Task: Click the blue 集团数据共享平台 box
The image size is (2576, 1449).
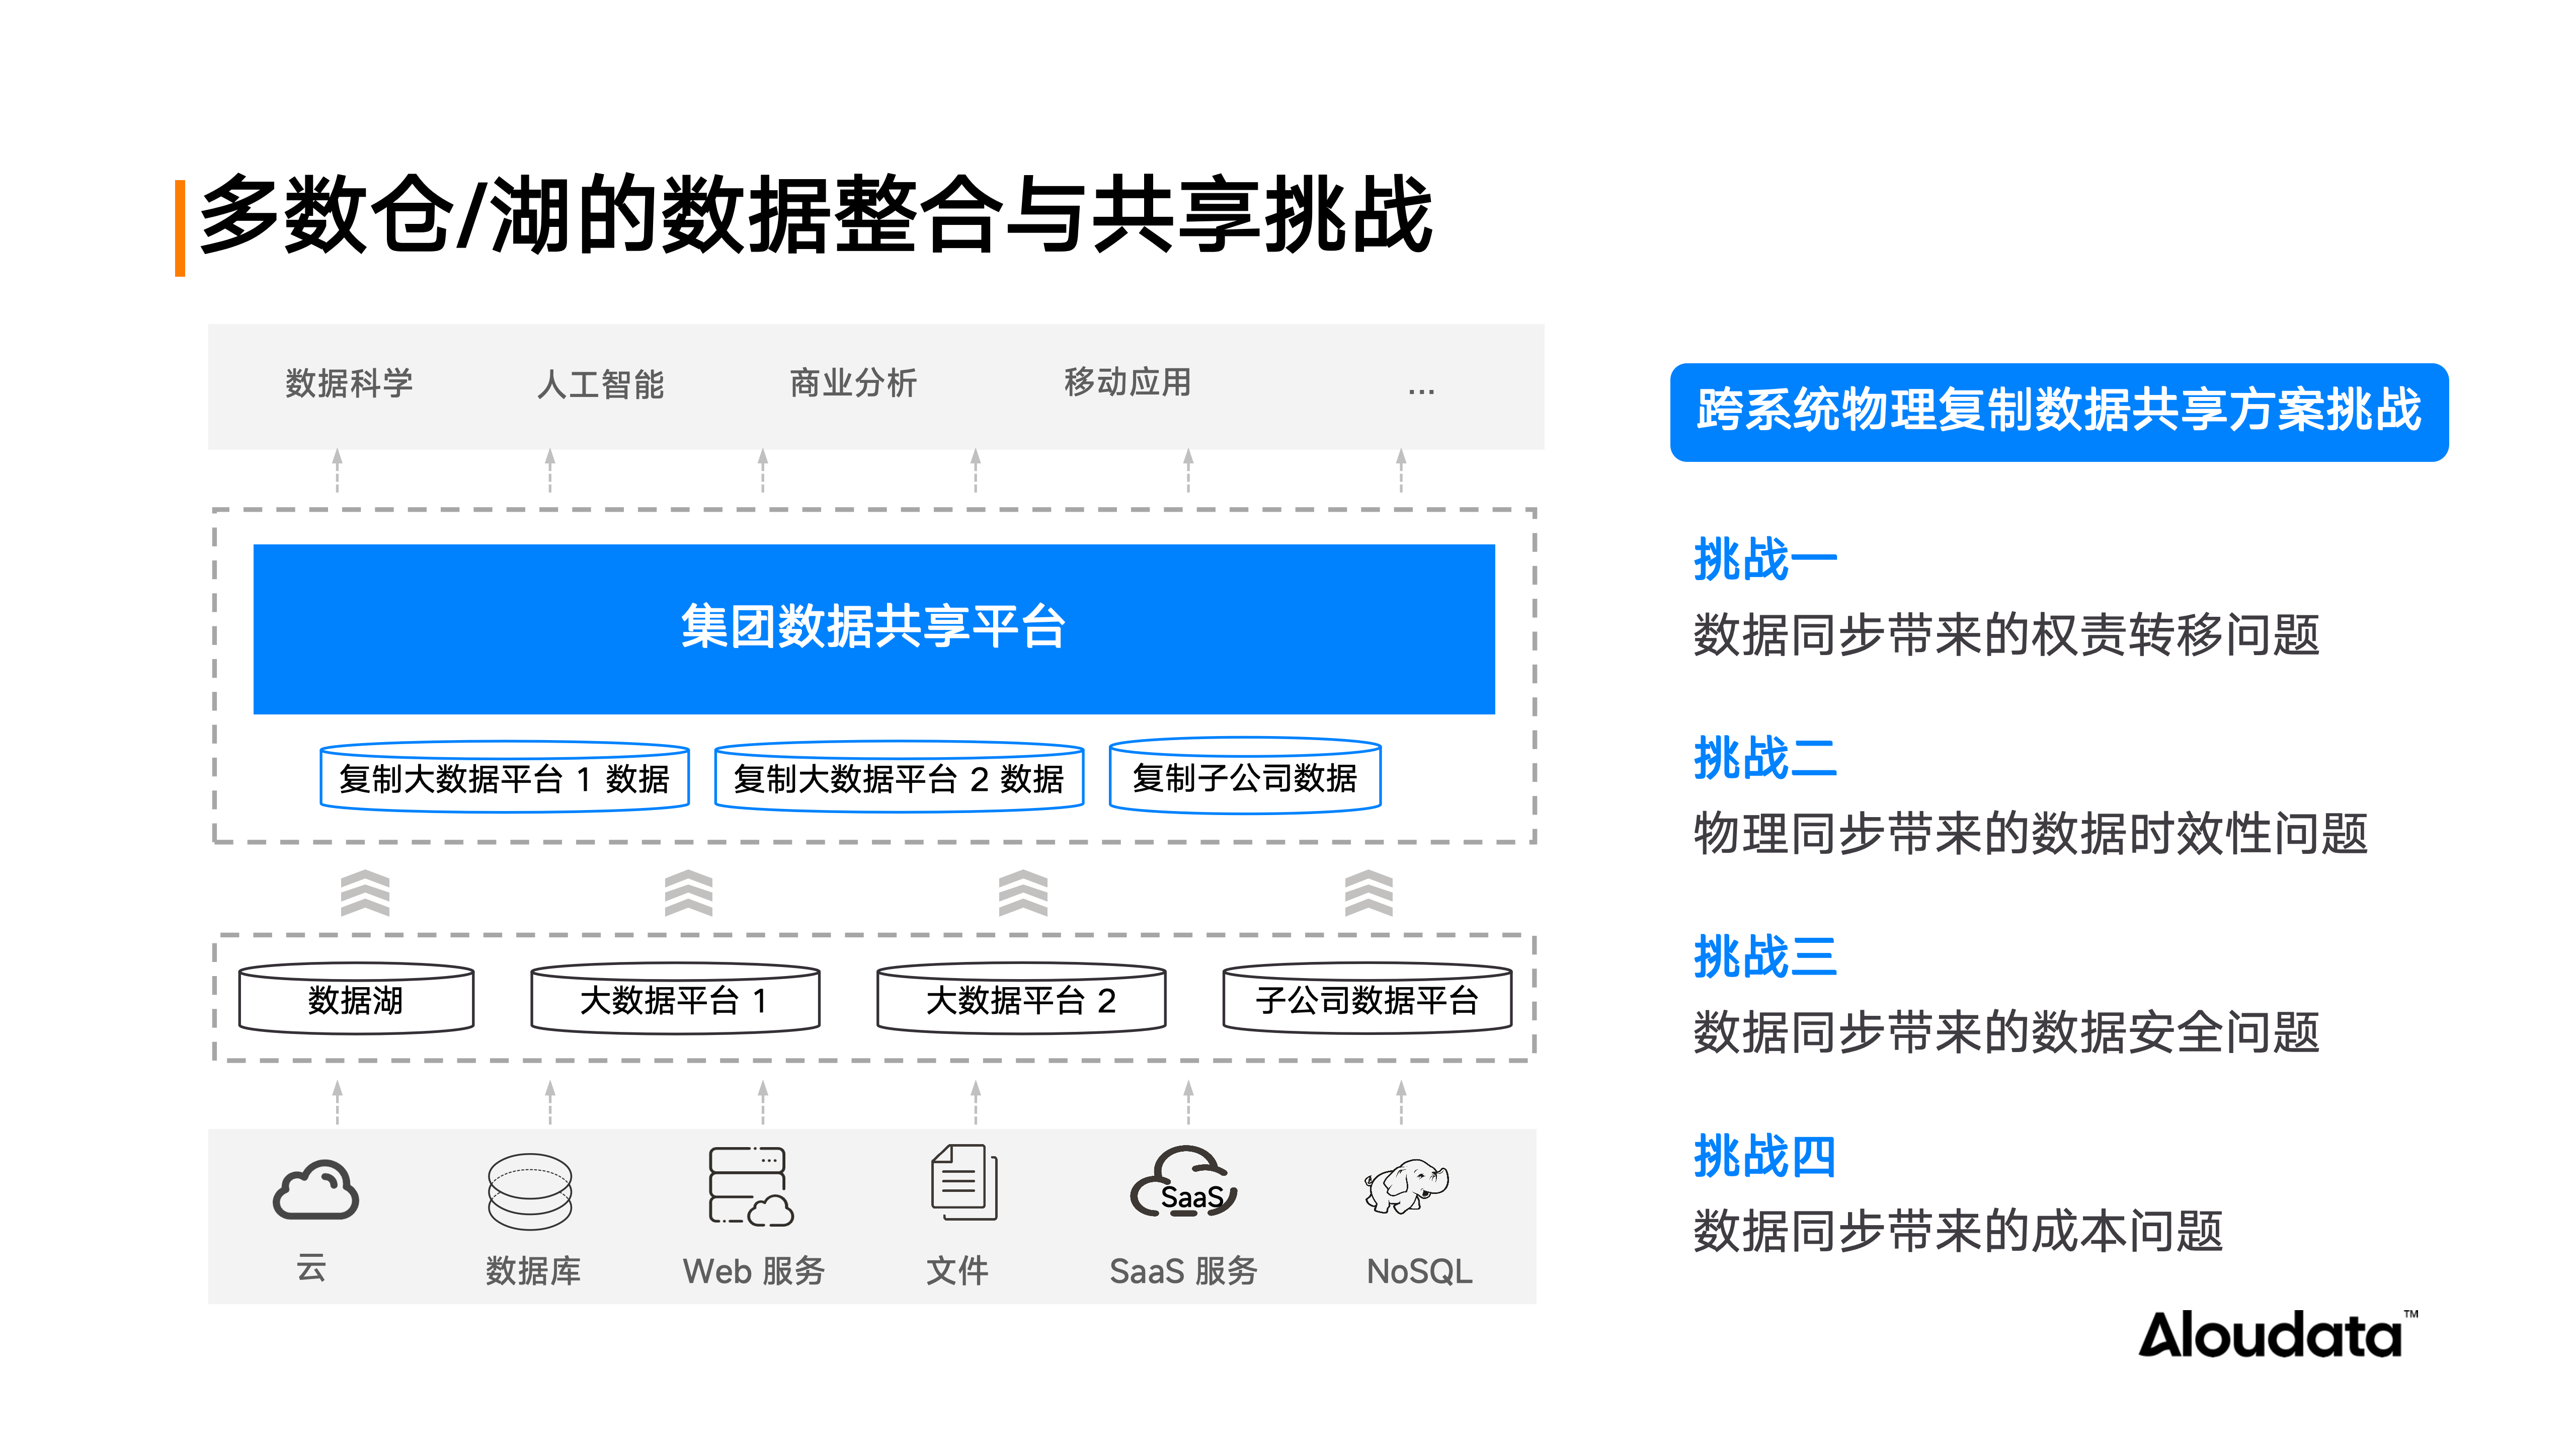Action: [873, 628]
